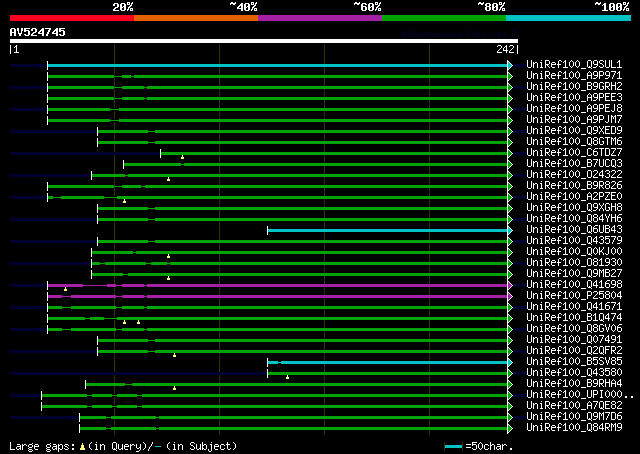The width and height of the screenshot is (640, 454).
Task: Click the yellow gap marker under C6TDZ7 row
Action: (x=182, y=157)
